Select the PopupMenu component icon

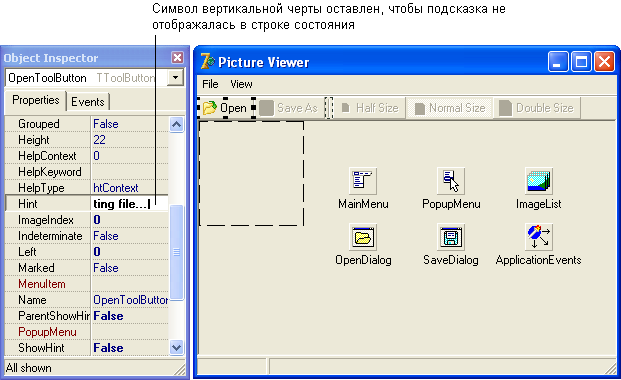point(451,180)
